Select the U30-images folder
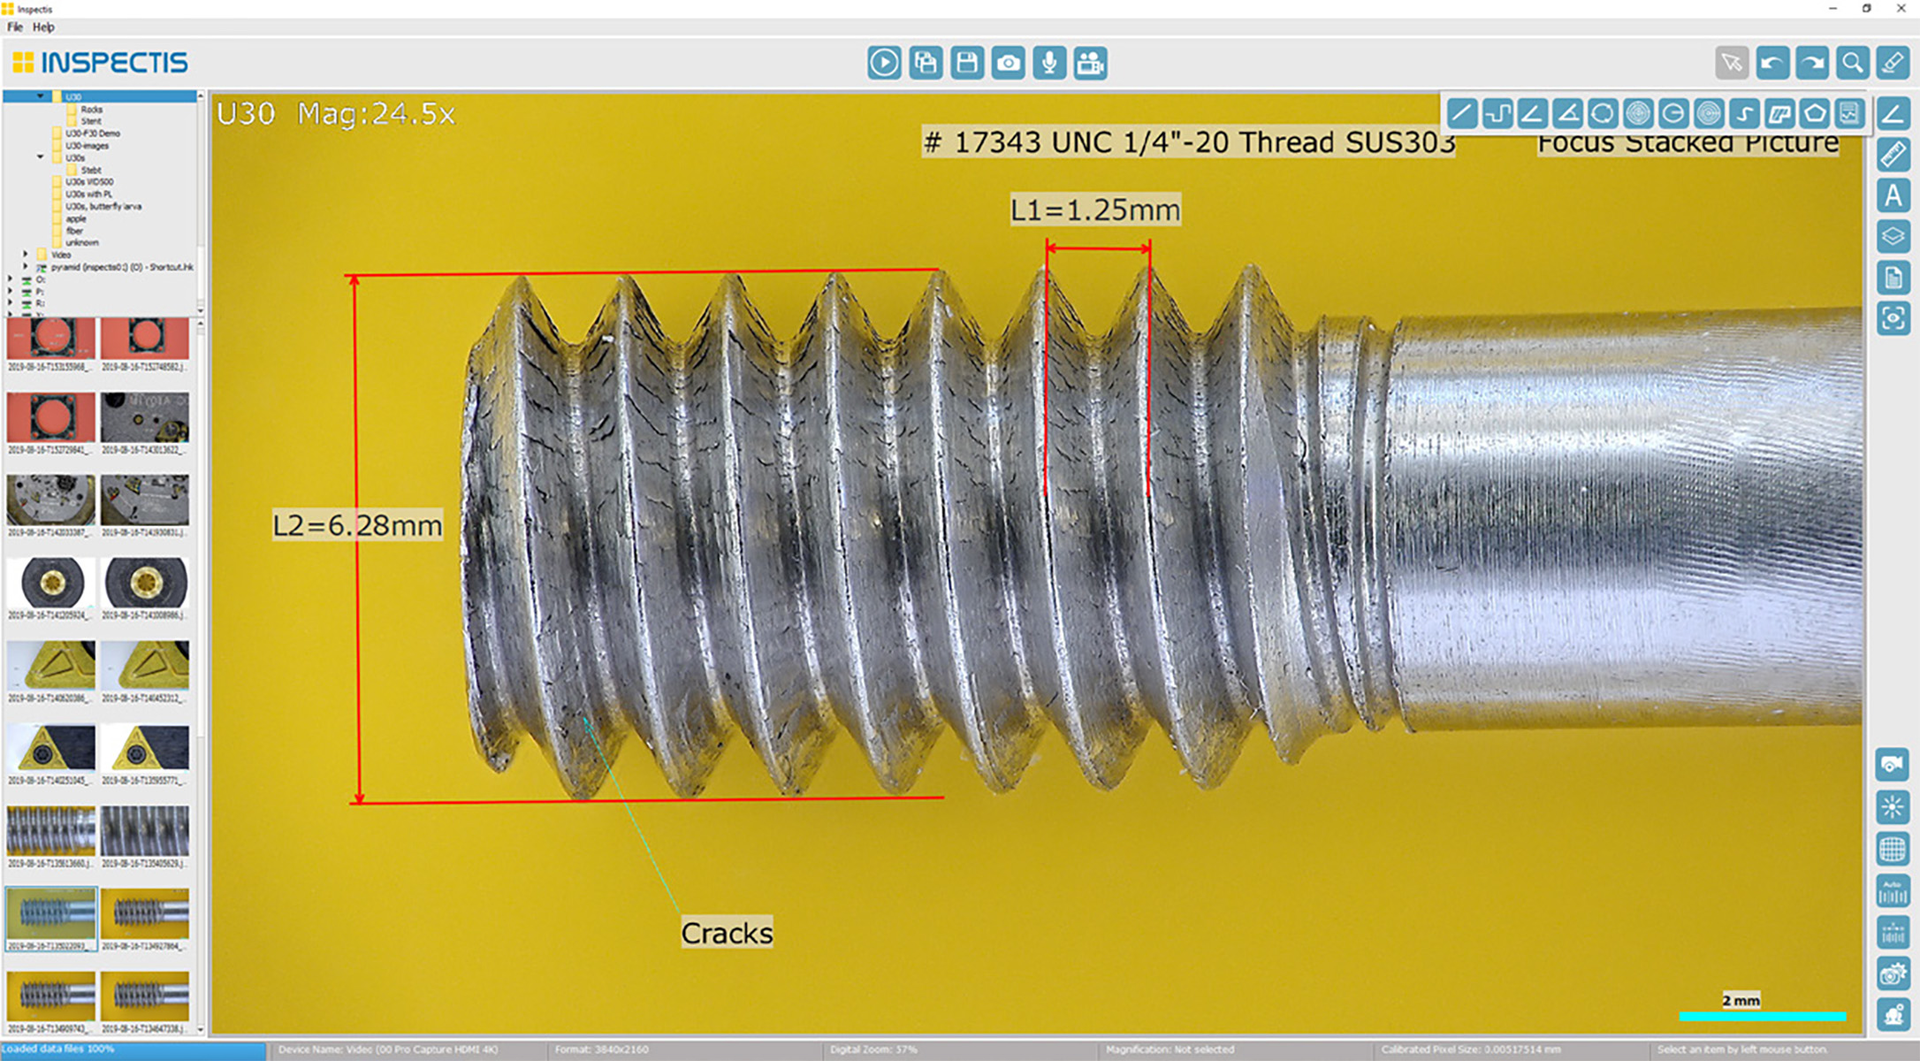Viewport: 1920px width, 1061px height. pos(87,146)
